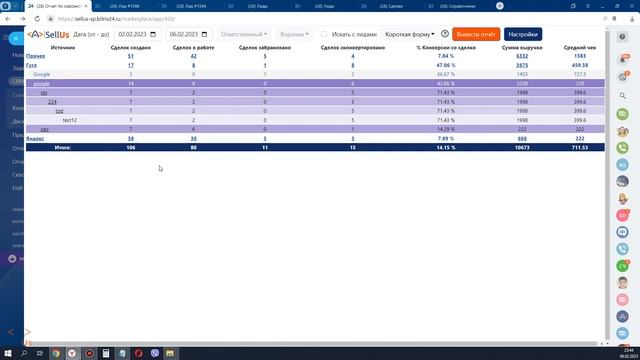Open Opera from taskbar
Image resolution: width=640 pixels, height=360 pixels.
click(x=139, y=353)
